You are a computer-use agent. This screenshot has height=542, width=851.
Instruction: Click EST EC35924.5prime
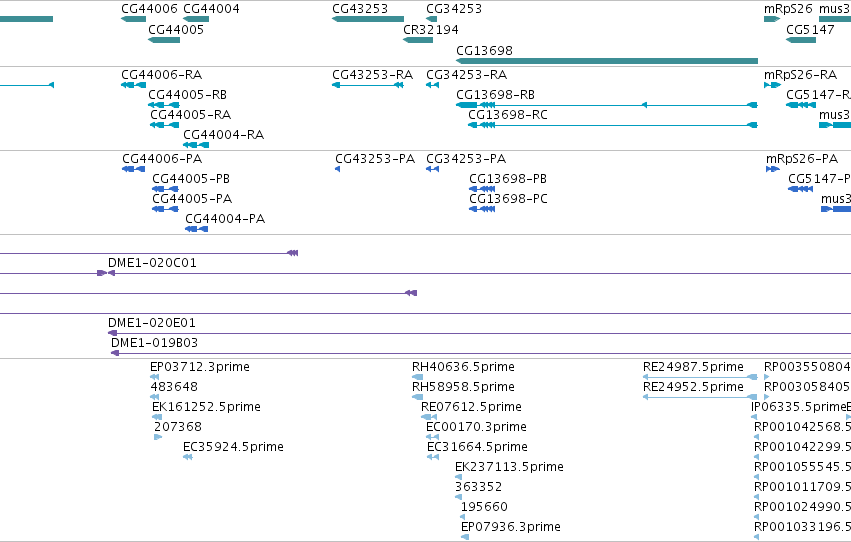tap(188, 457)
